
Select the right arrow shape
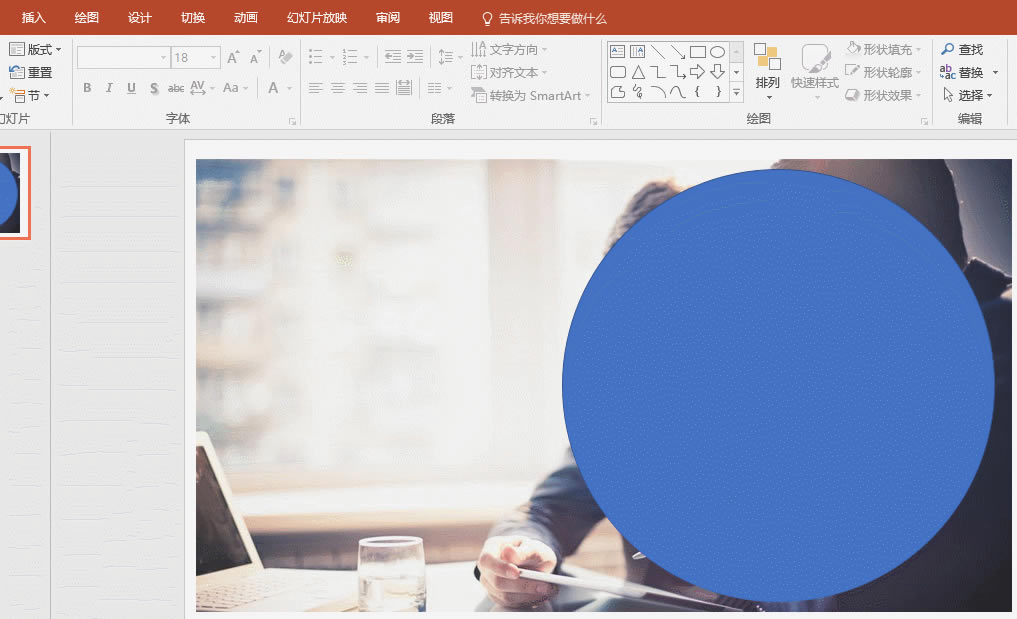pos(697,72)
